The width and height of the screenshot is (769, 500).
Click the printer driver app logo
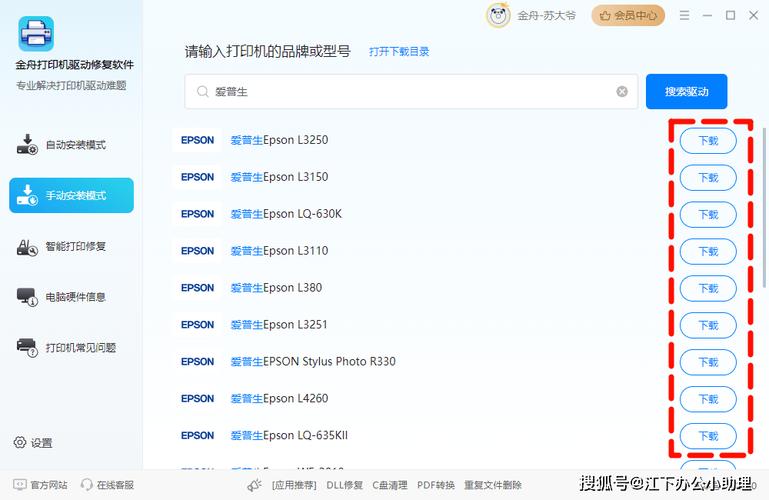36,34
